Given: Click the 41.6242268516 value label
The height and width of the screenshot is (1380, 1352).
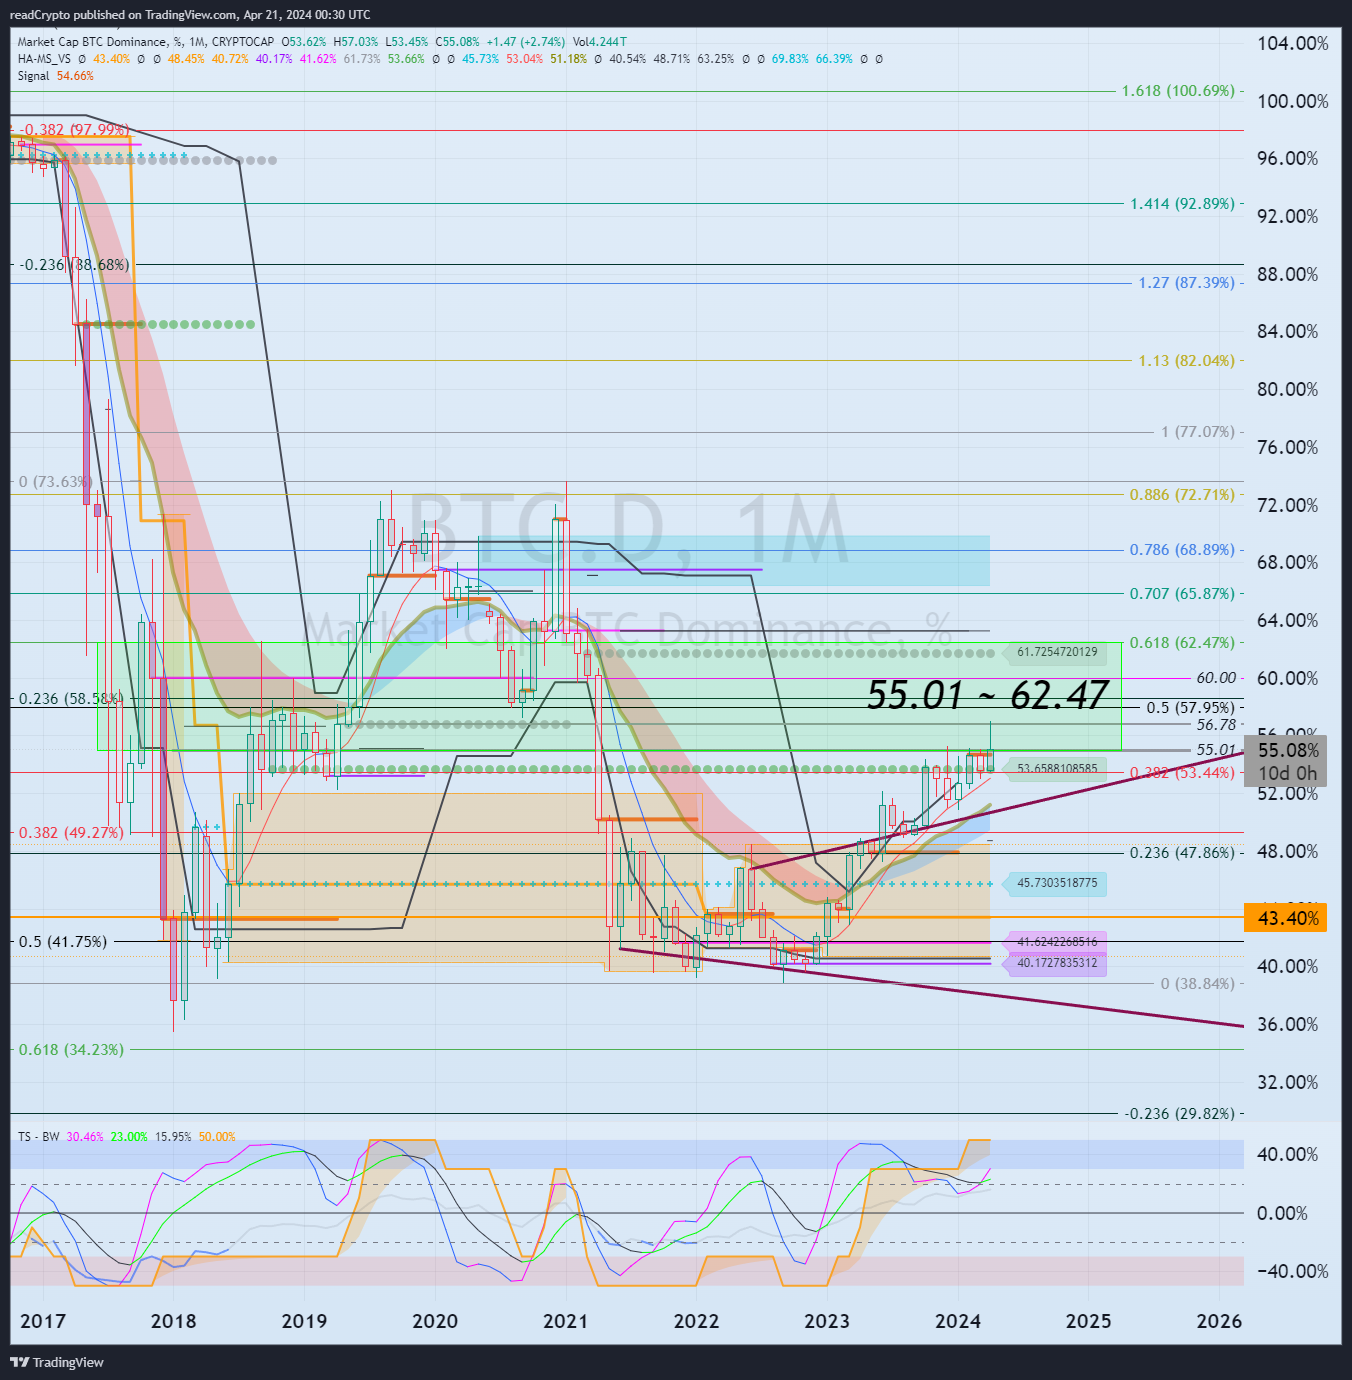Looking at the screenshot, I should [1057, 942].
